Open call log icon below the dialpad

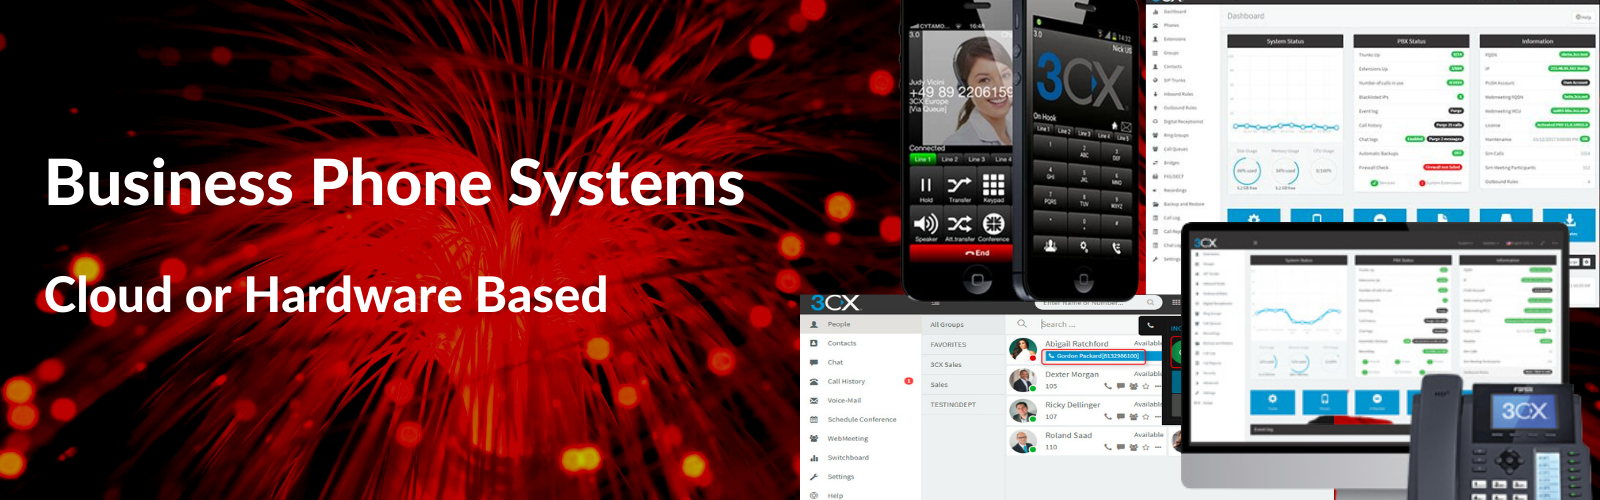point(1116,248)
